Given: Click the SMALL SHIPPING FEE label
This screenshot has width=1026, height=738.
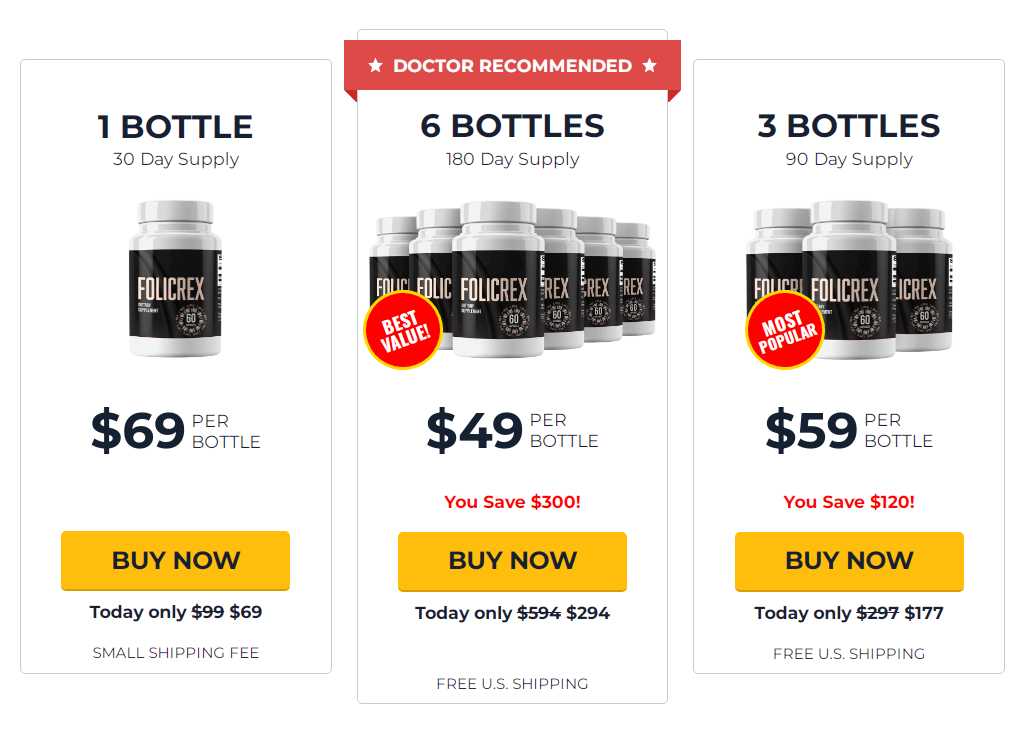Looking at the screenshot, I should (x=175, y=653).
